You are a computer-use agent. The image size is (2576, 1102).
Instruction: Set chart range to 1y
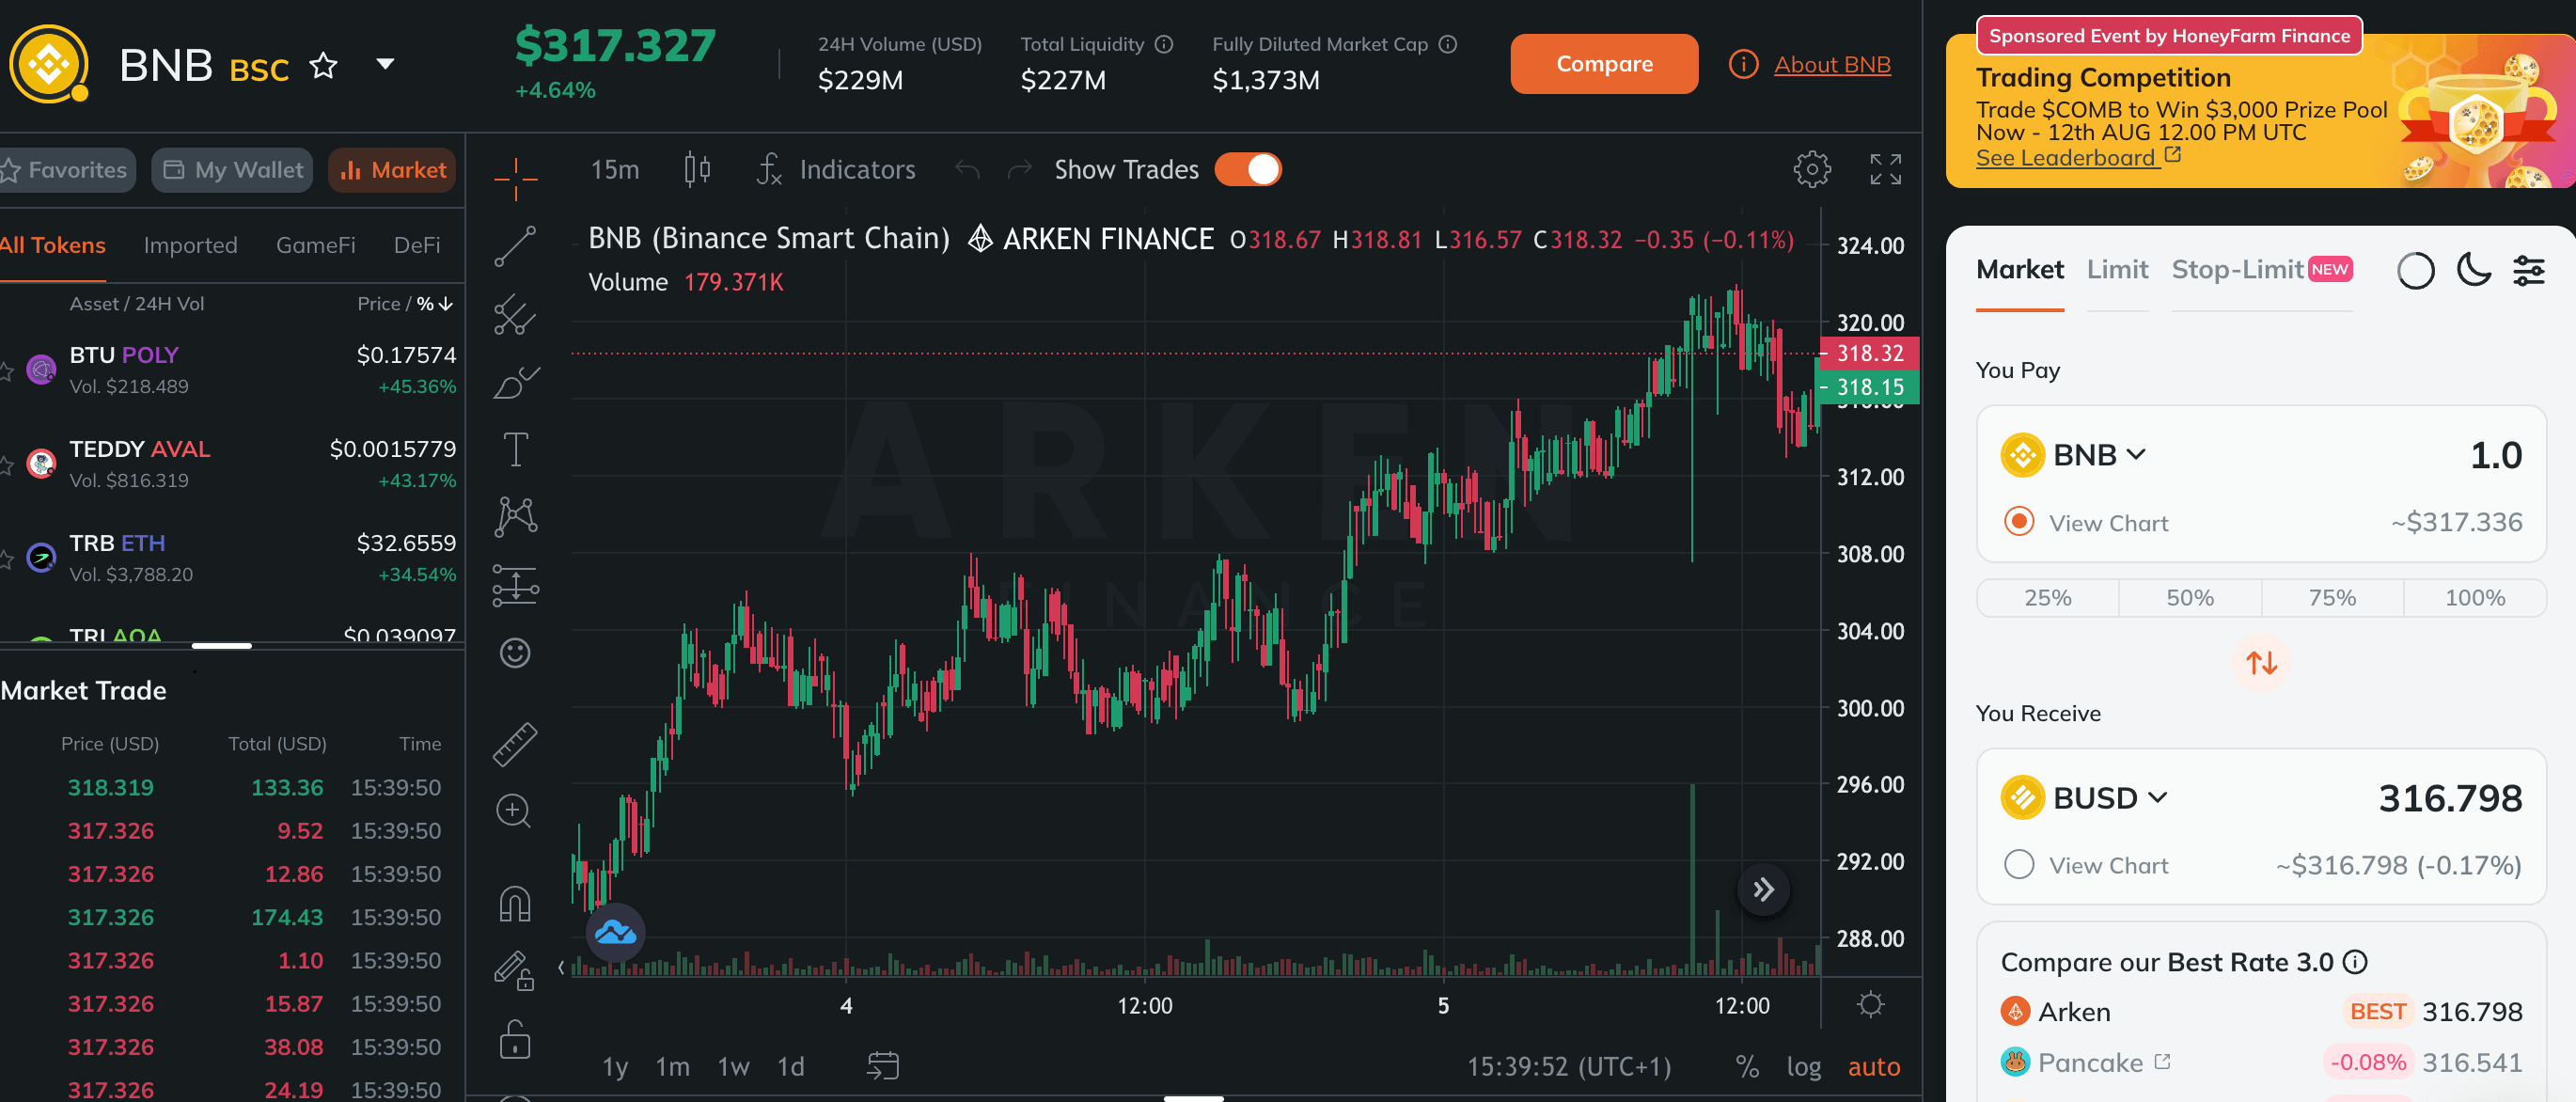(615, 1067)
